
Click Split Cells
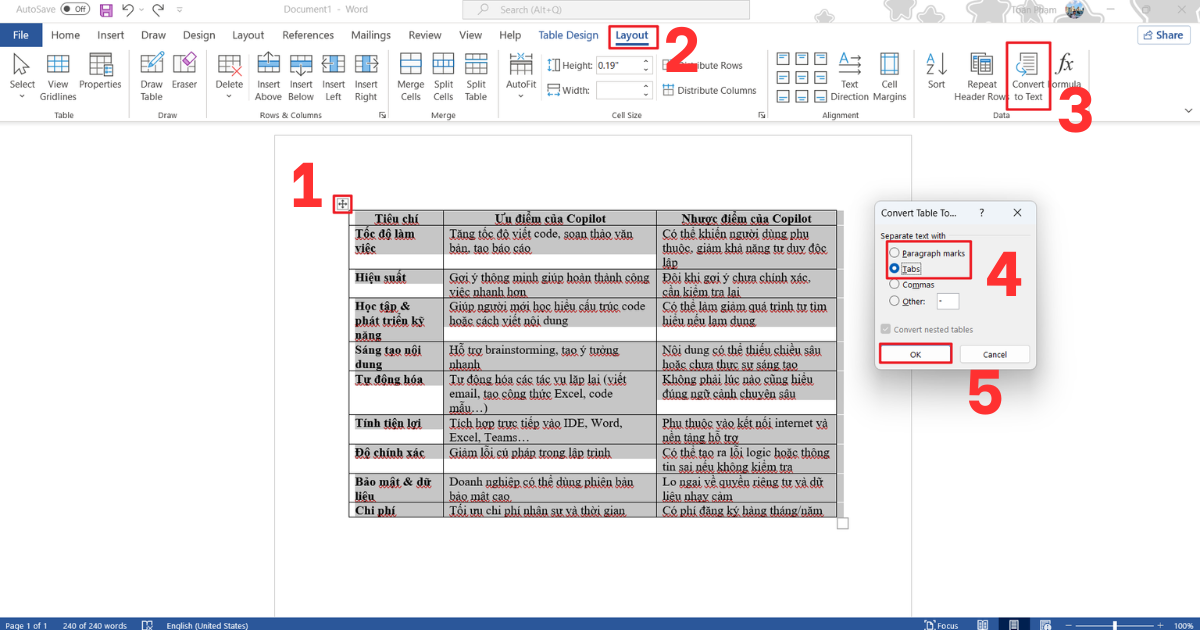point(444,75)
